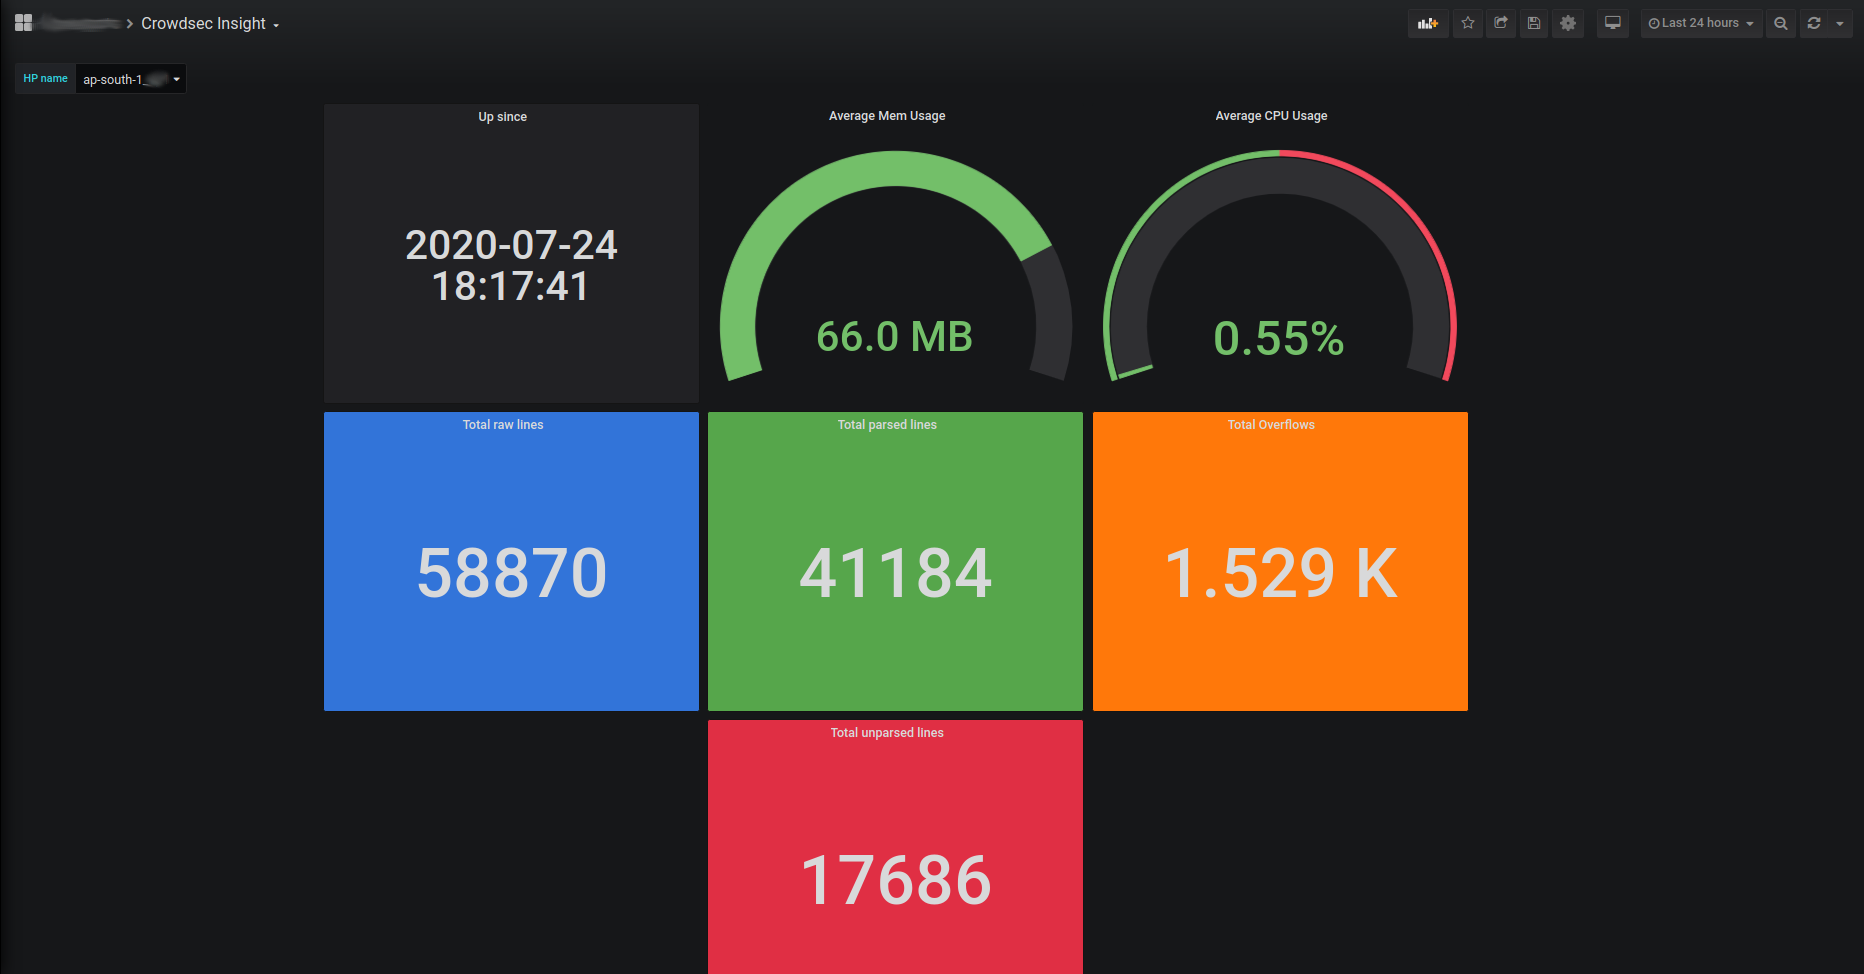This screenshot has width=1864, height=974.
Task: Expand the refresh interval dropdown arrow
Action: (1840, 23)
